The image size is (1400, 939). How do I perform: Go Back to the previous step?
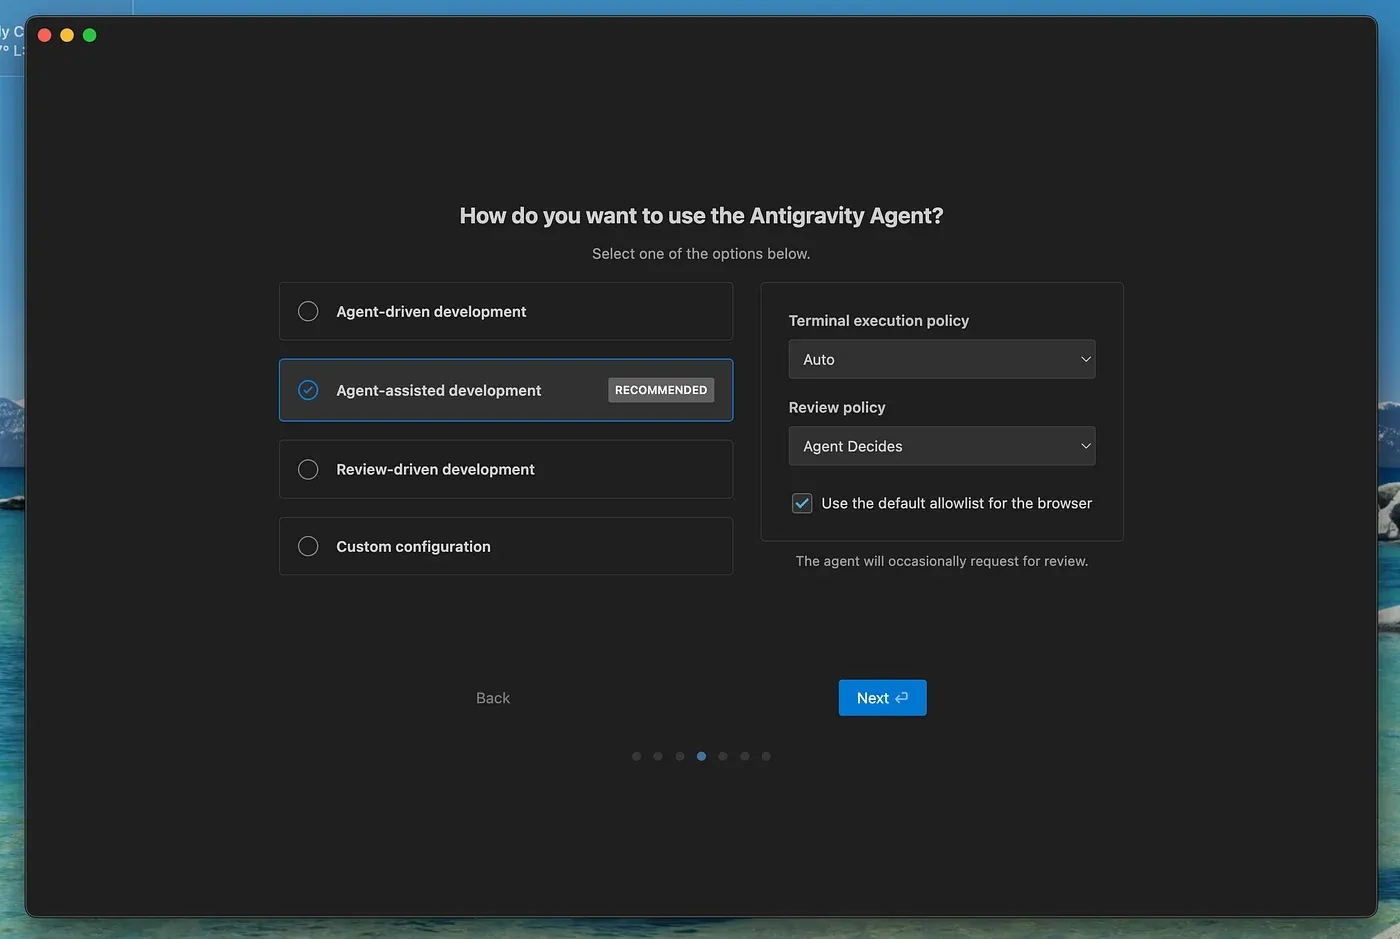coord(493,698)
